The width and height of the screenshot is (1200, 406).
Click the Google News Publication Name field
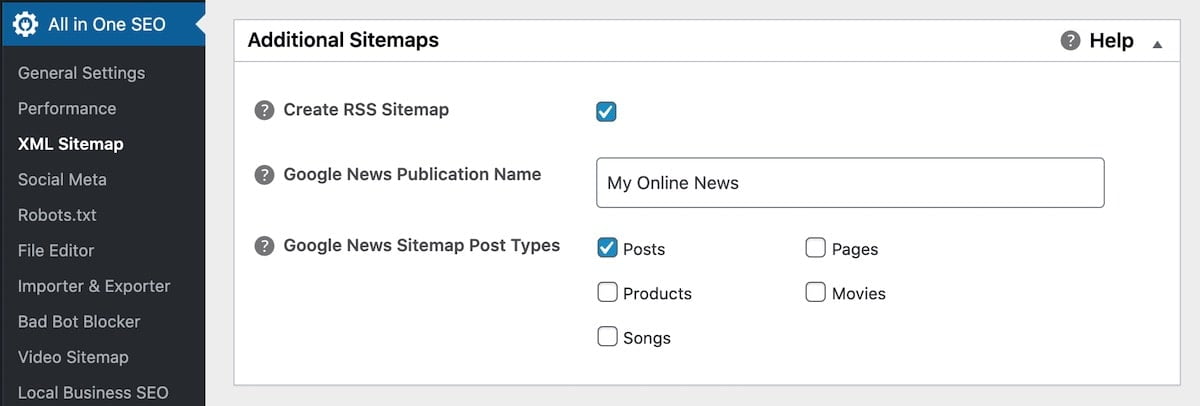coord(850,183)
